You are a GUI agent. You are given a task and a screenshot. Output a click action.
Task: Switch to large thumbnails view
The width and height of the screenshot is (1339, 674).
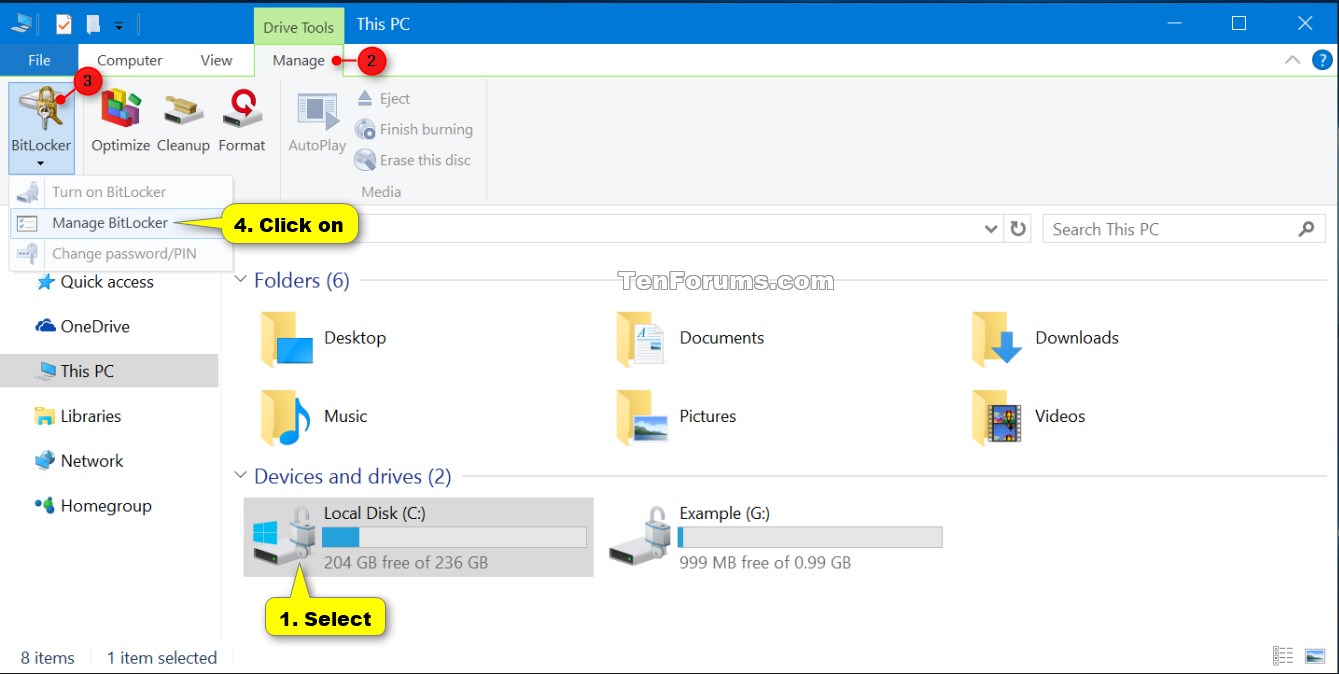[1314, 655]
